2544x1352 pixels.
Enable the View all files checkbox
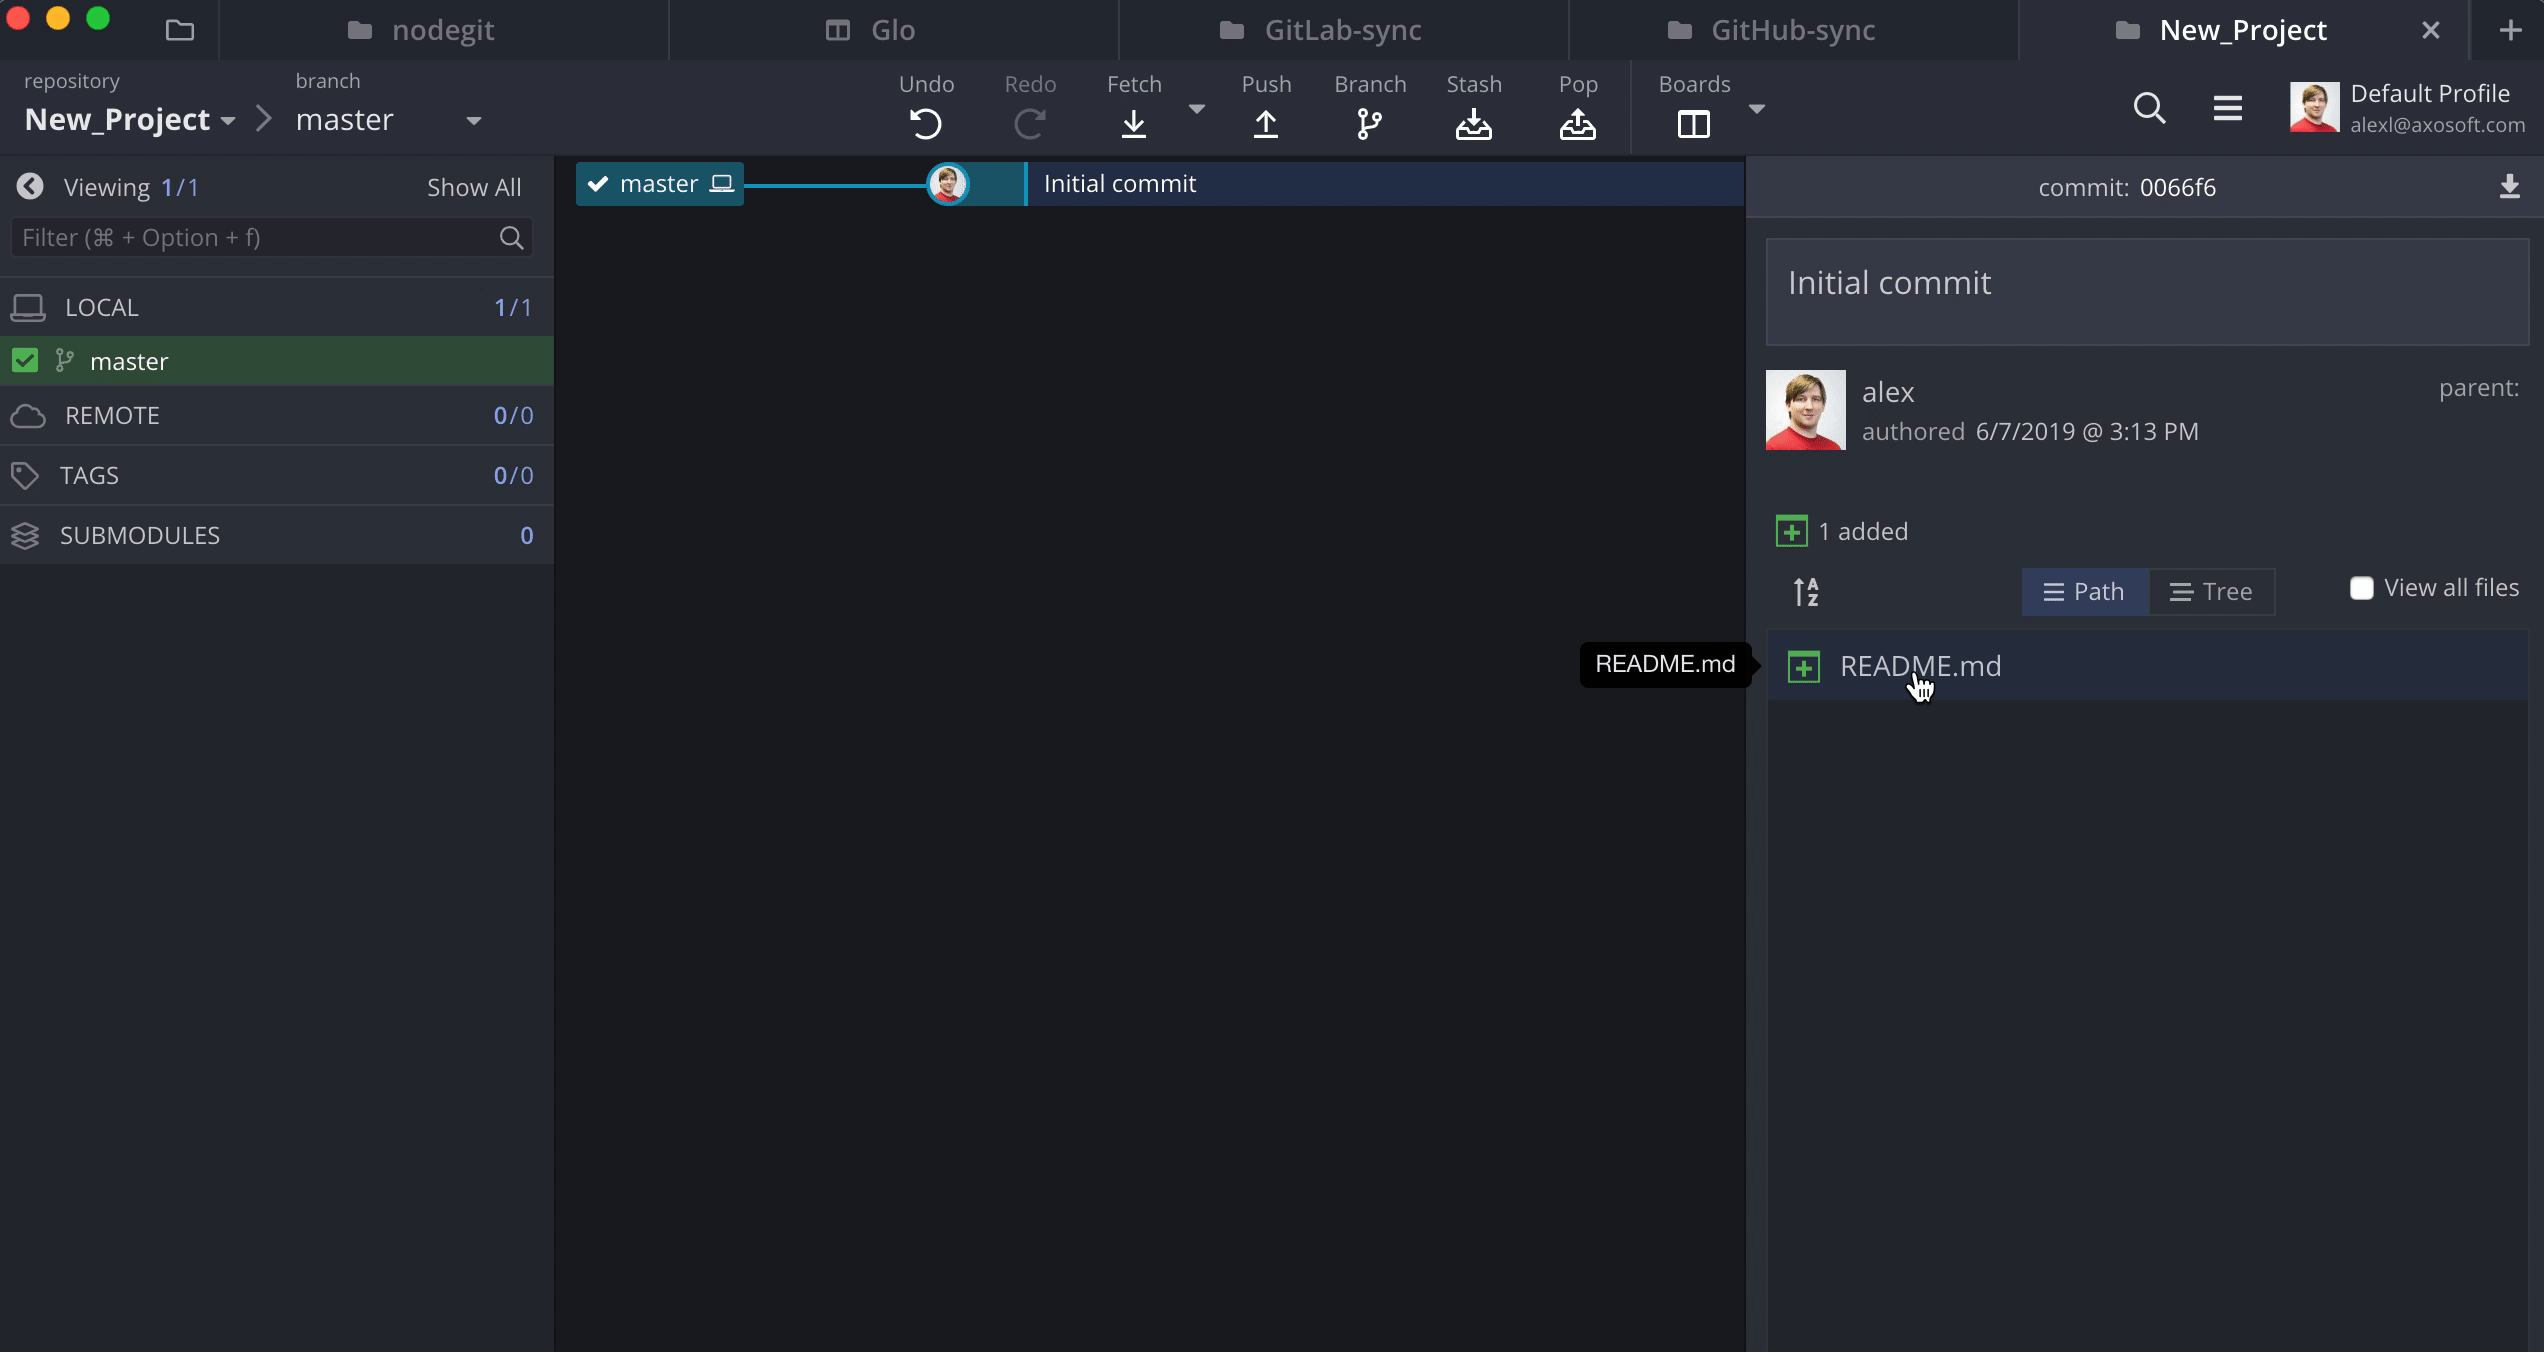[x=2361, y=588]
